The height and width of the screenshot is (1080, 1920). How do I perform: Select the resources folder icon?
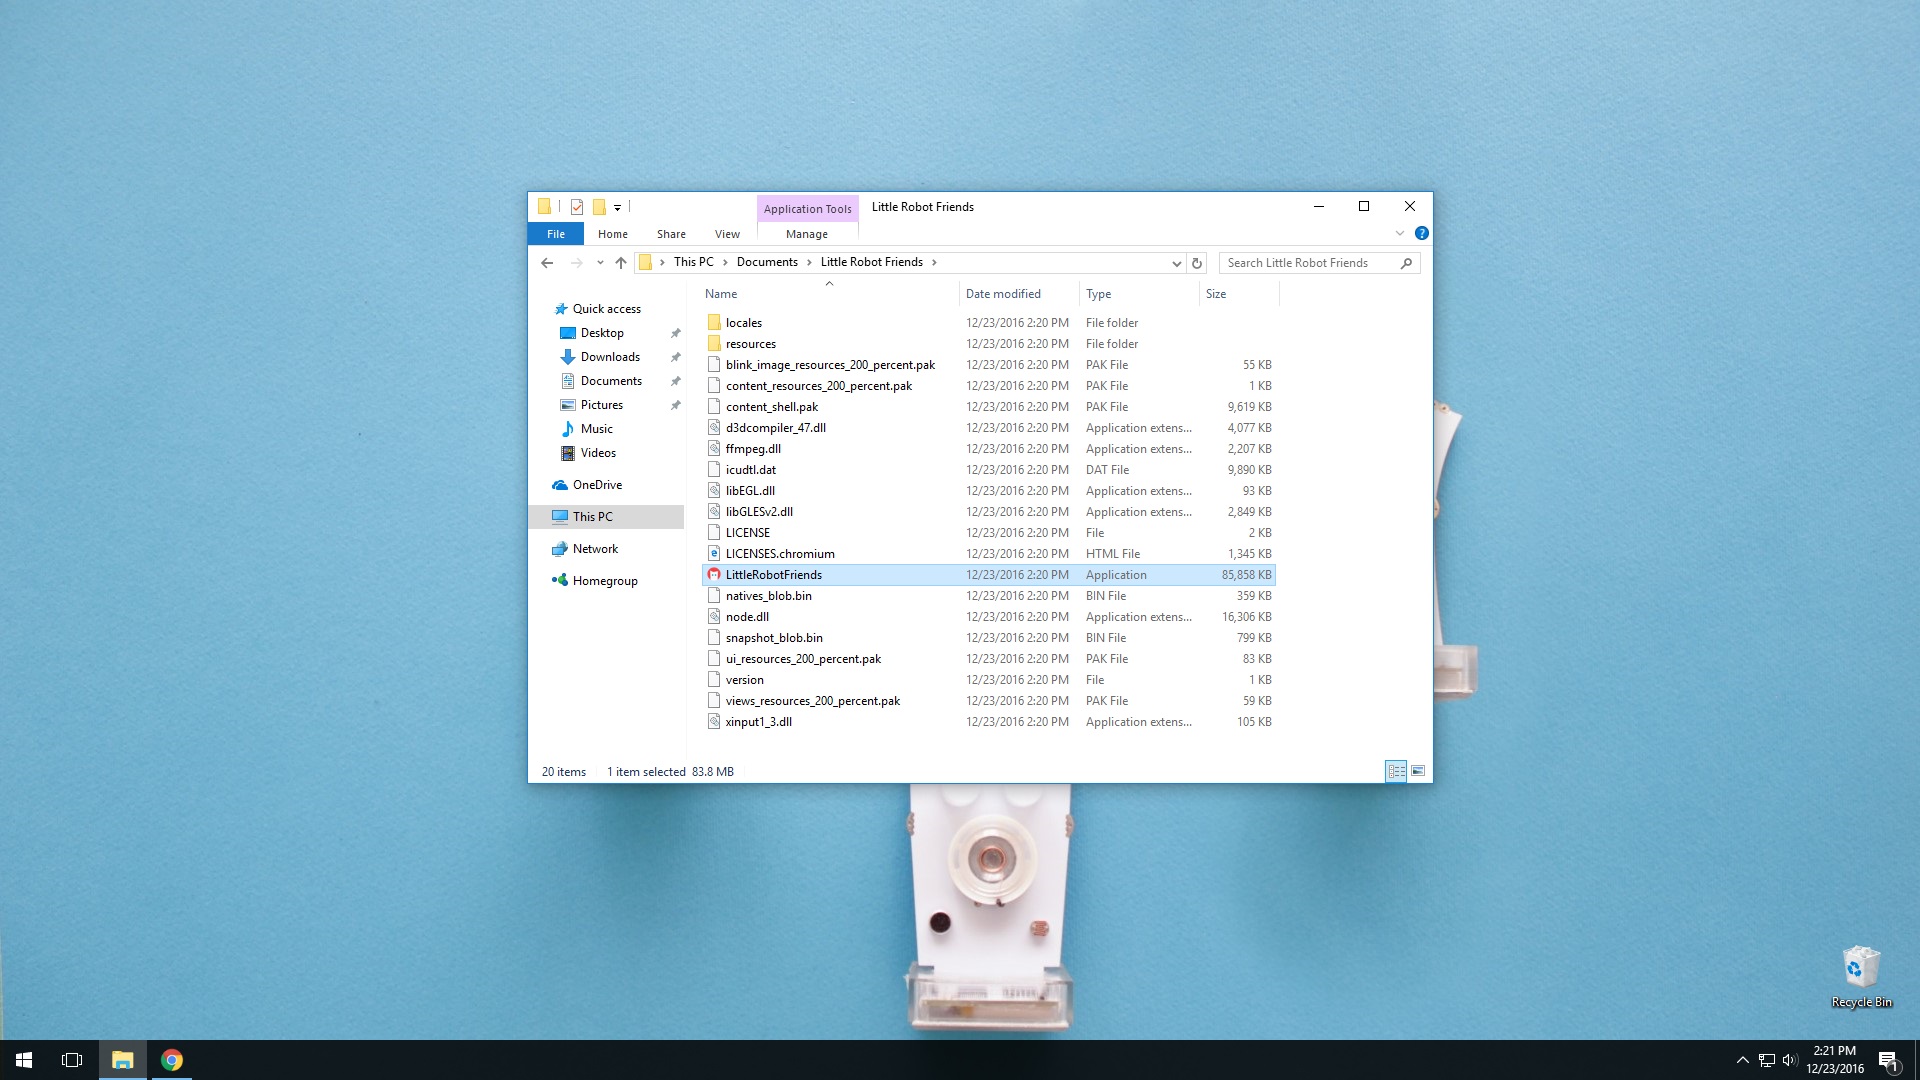click(x=714, y=344)
